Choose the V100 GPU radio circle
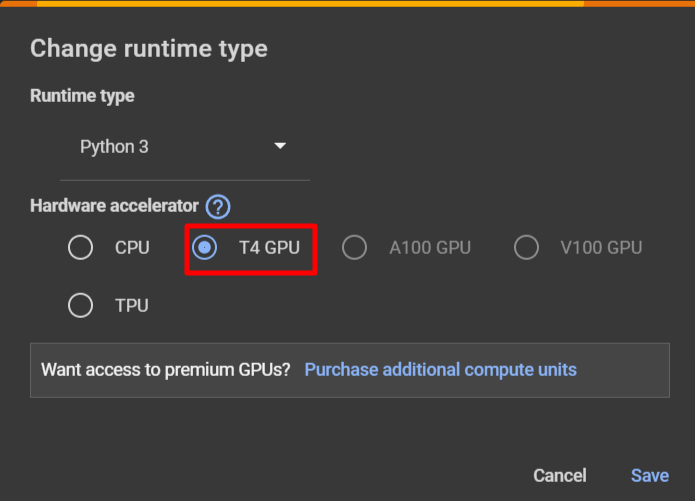The height and width of the screenshot is (501, 695). [x=526, y=247]
